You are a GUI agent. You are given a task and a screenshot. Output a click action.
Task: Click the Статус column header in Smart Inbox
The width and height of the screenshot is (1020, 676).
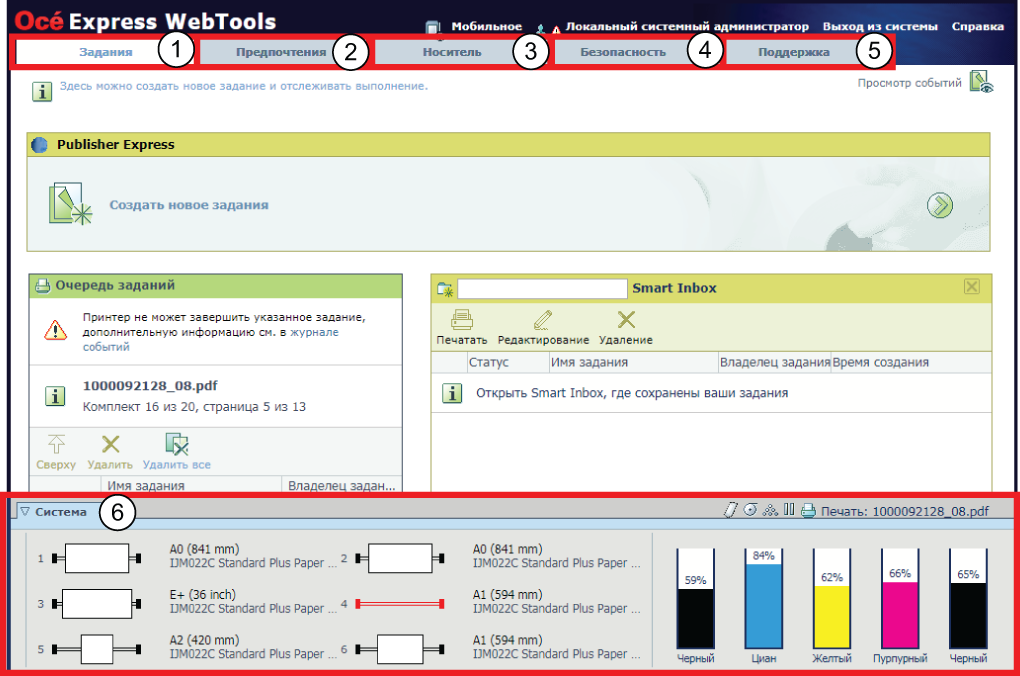(489, 362)
